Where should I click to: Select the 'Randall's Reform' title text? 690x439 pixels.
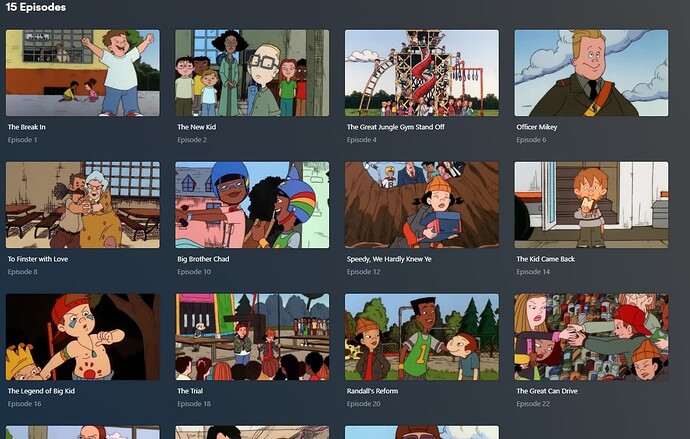click(x=372, y=391)
